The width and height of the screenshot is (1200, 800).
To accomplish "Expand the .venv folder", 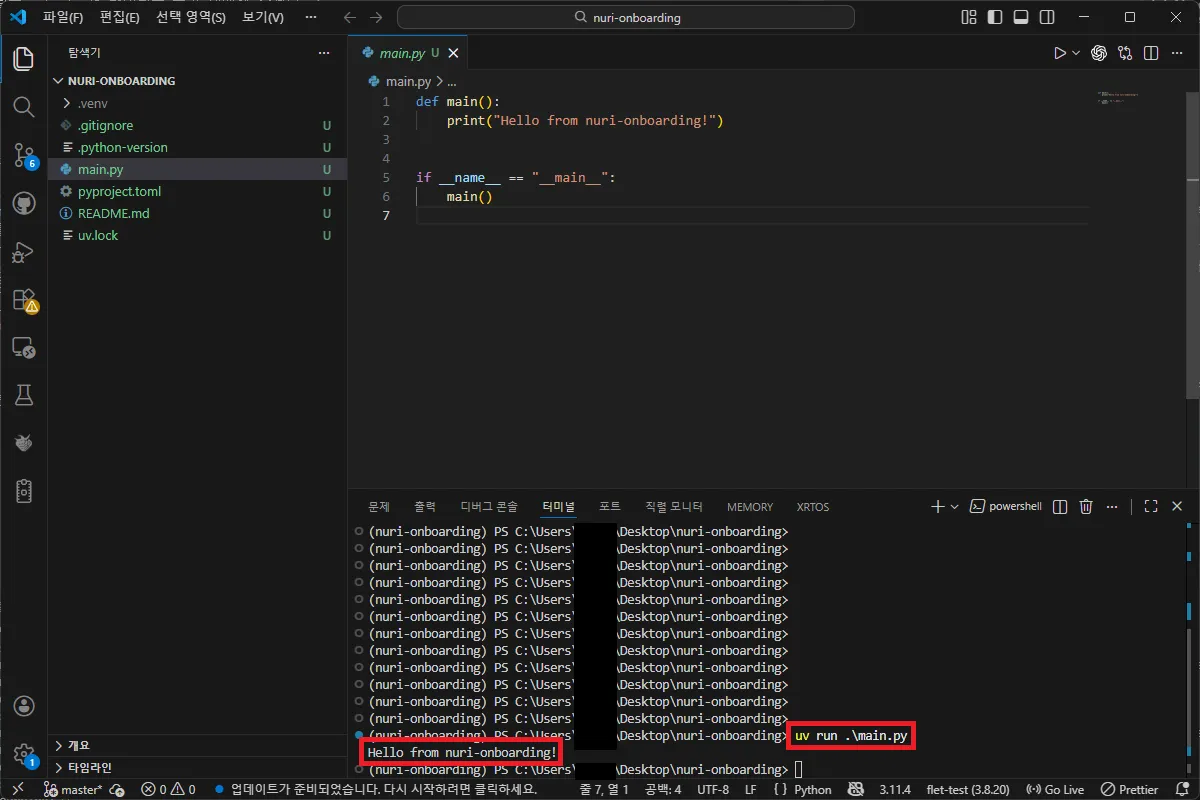I will point(197,103).
